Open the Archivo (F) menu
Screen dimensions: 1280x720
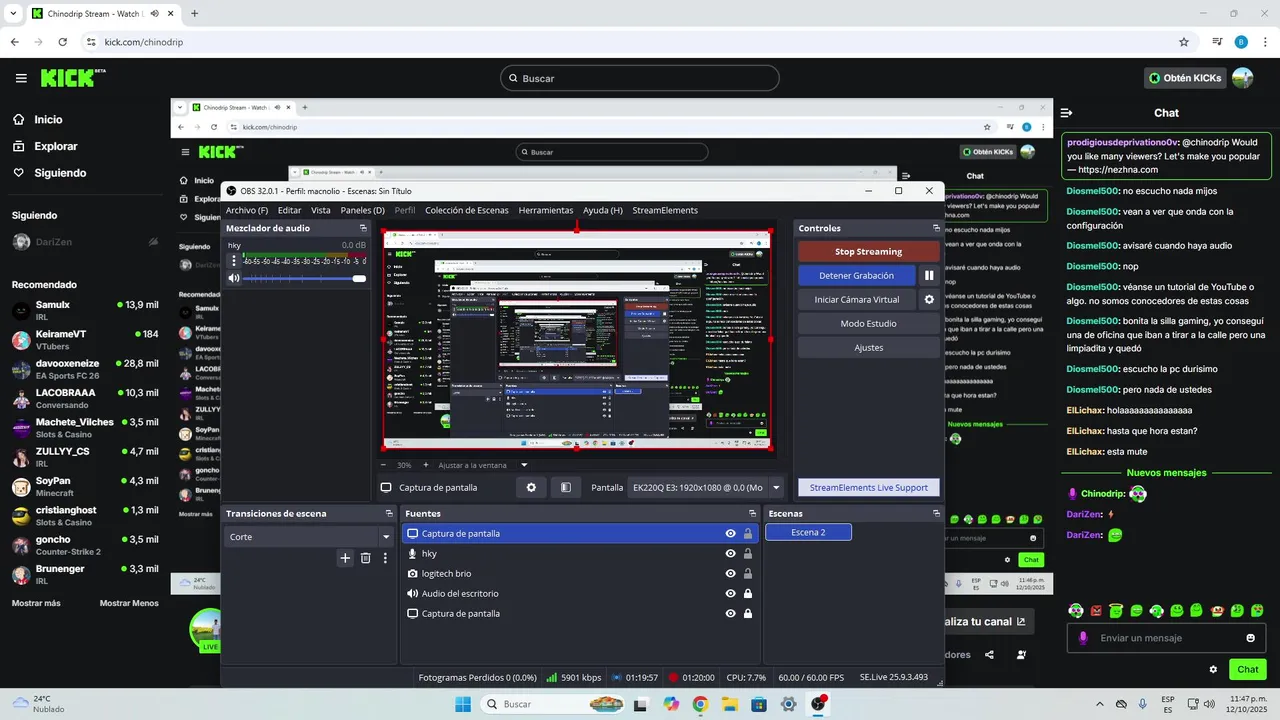tap(247, 210)
